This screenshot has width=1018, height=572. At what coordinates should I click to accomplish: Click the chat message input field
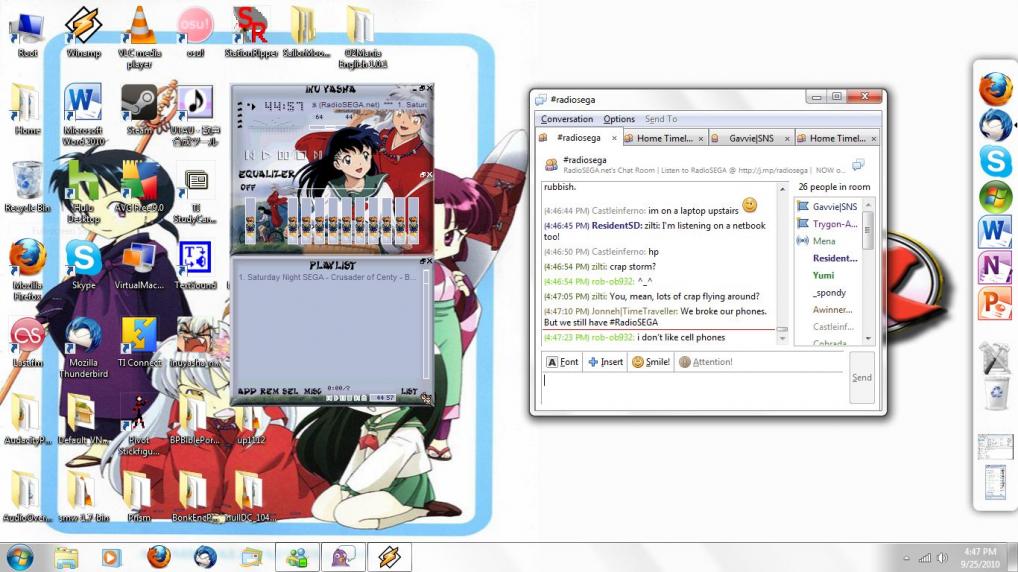(692, 390)
